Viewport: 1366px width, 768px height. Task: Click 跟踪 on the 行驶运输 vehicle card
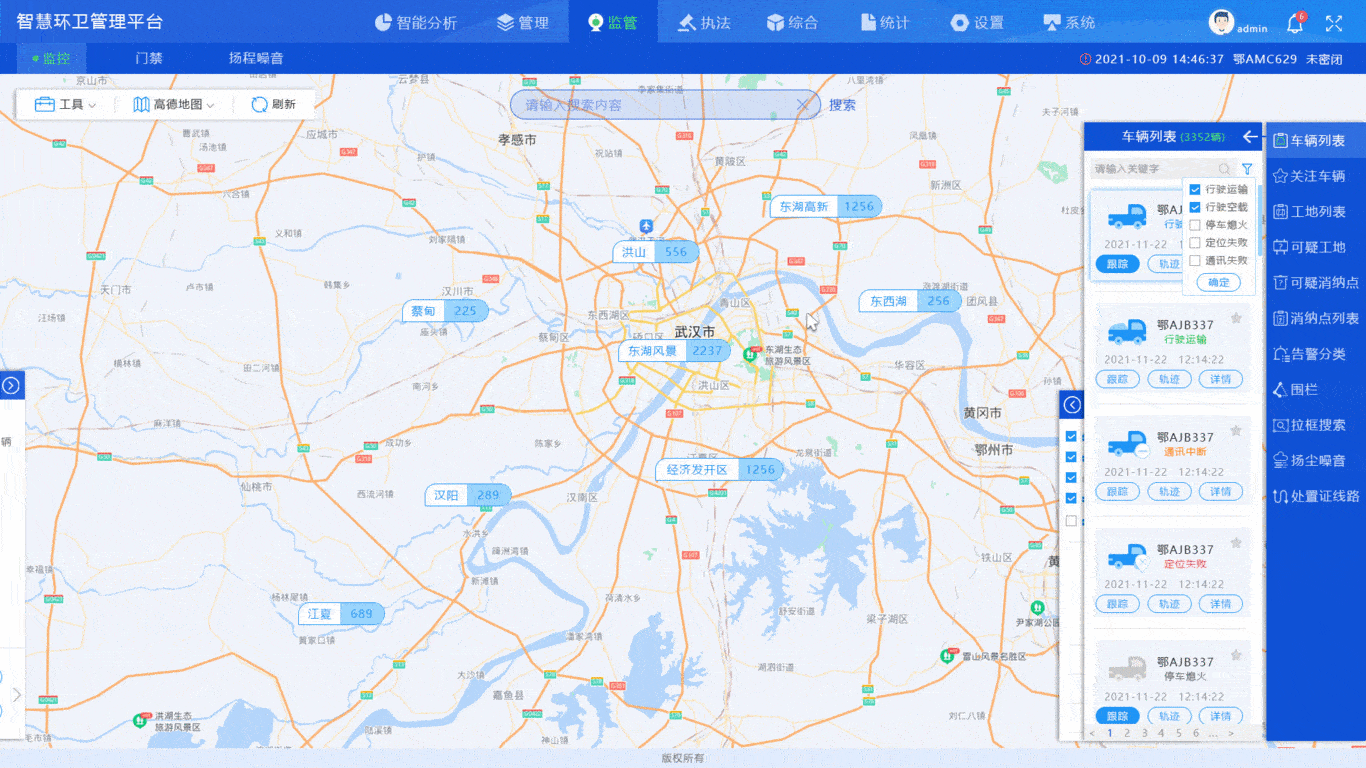[x=1117, y=379]
